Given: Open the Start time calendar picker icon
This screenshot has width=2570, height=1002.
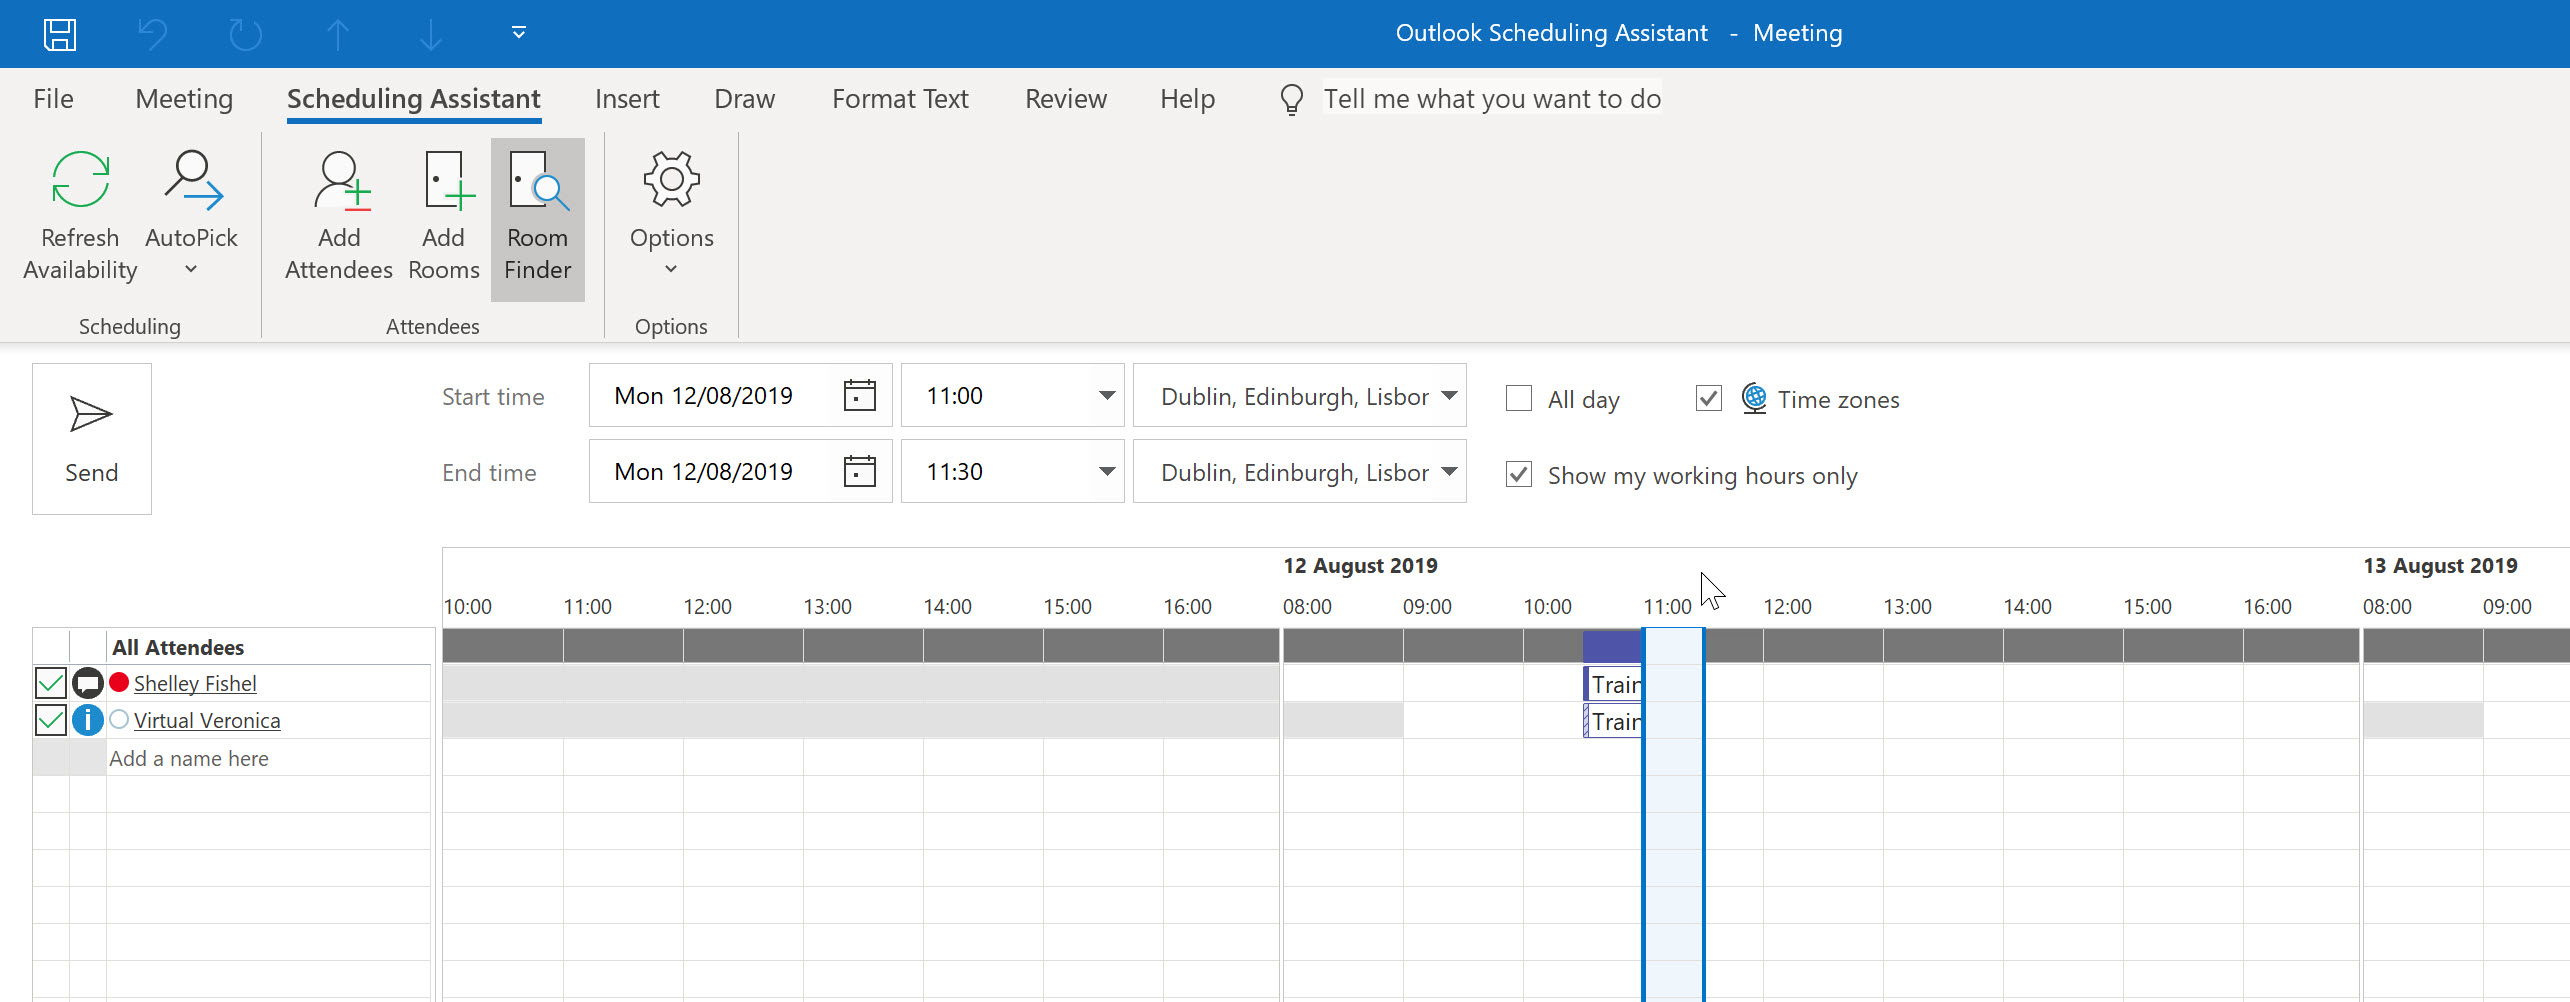Looking at the screenshot, I should 859,396.
